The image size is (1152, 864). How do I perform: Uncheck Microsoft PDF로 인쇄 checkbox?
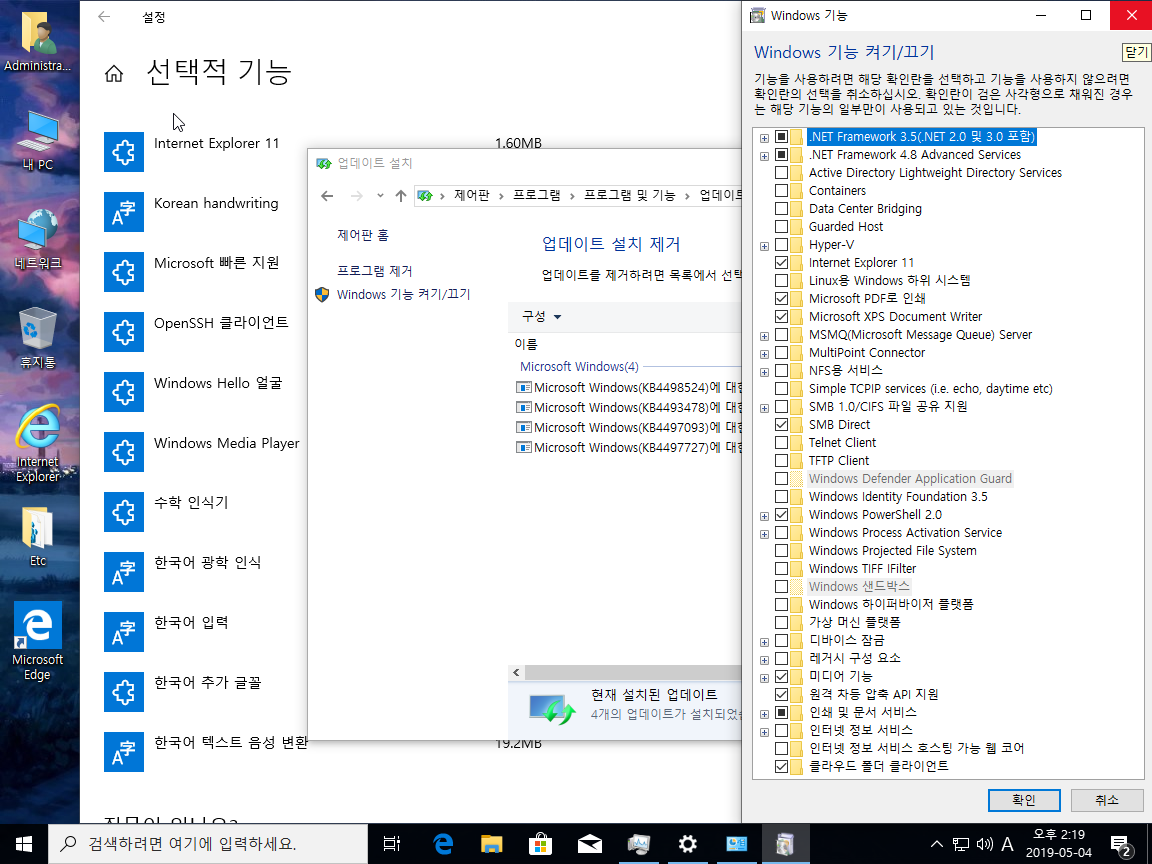click(x=782, y=298)
